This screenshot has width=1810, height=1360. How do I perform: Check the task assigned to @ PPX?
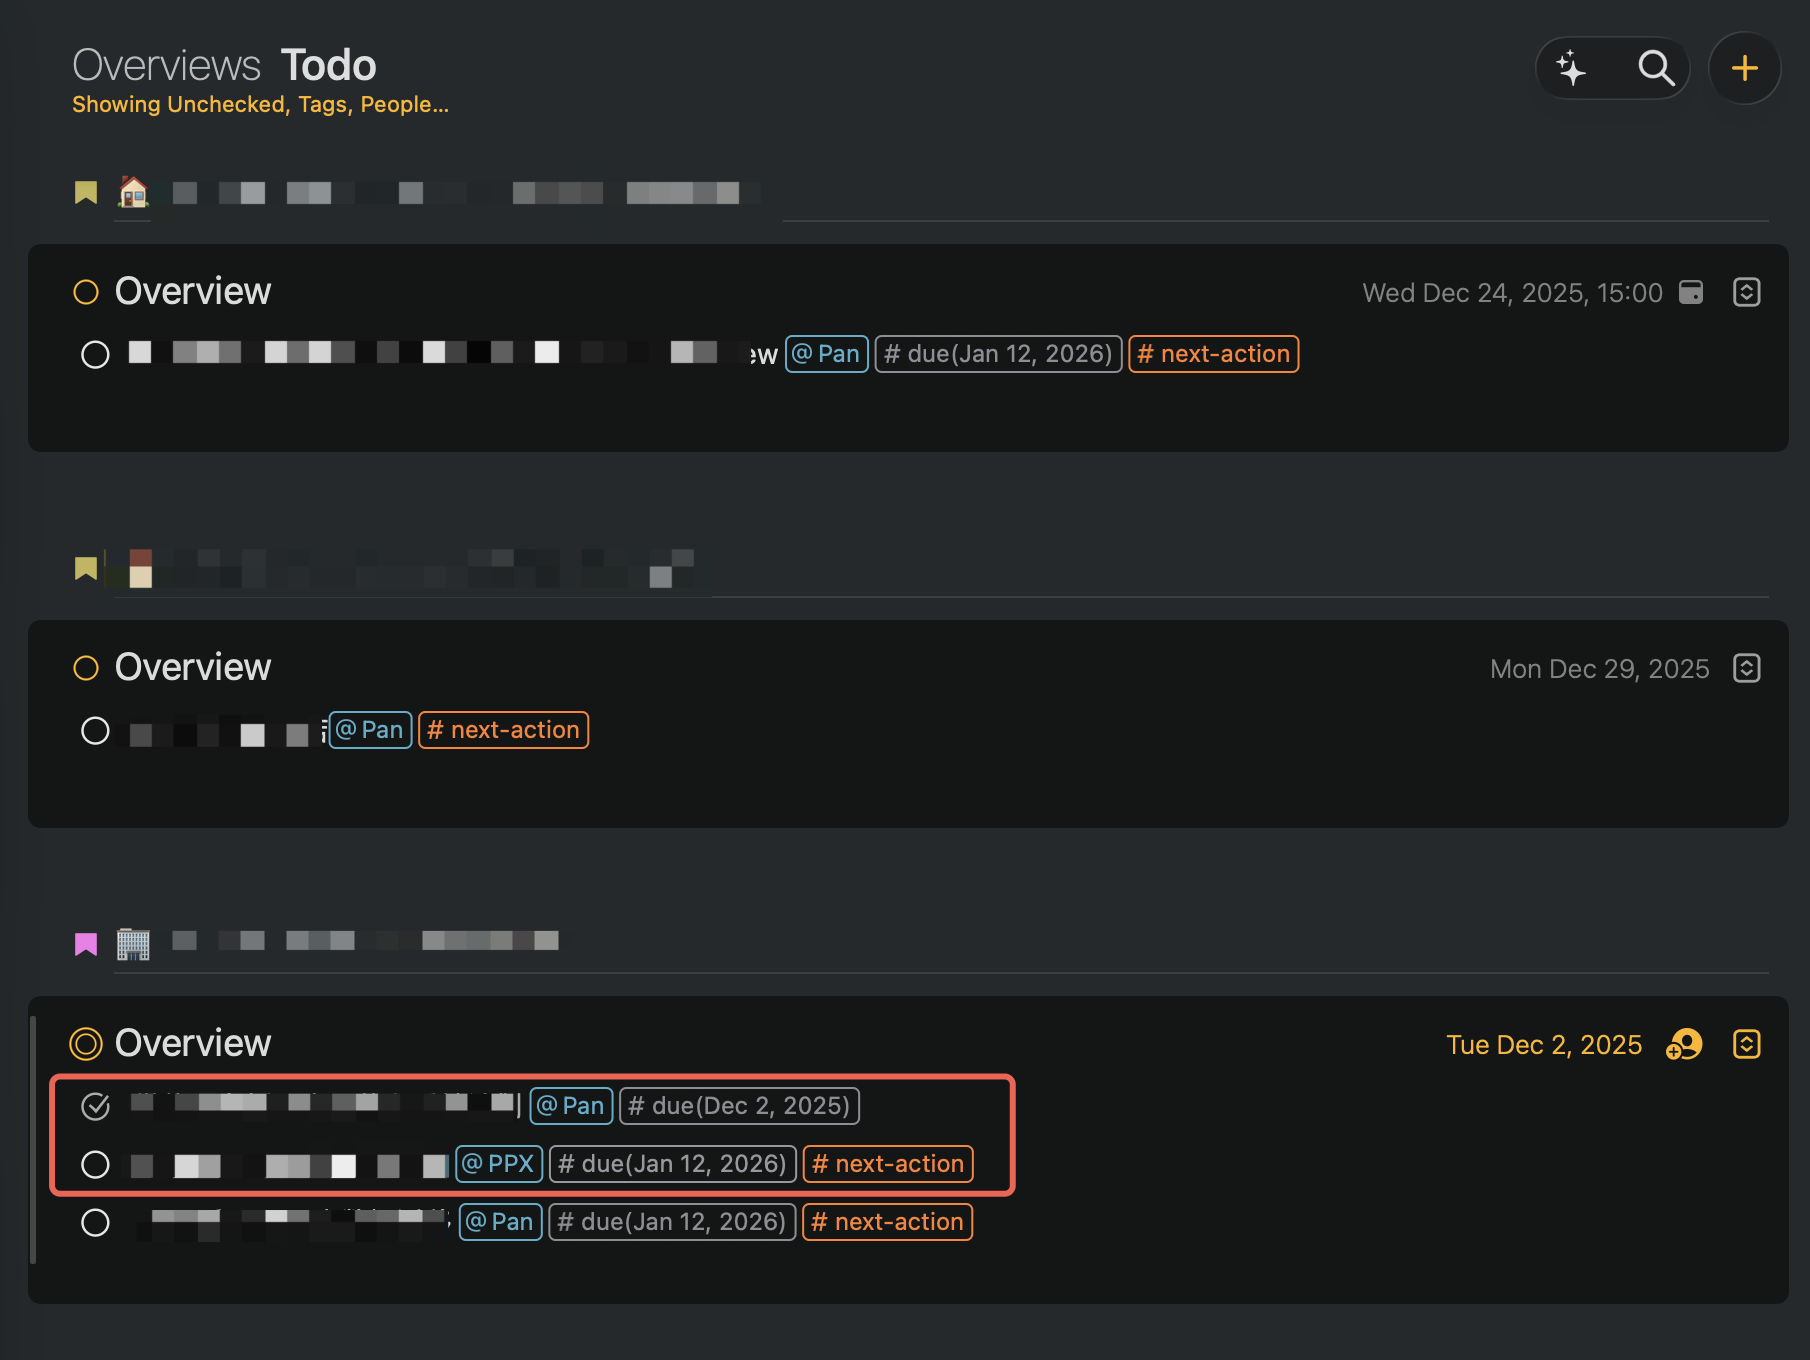tap(95, 1164)
